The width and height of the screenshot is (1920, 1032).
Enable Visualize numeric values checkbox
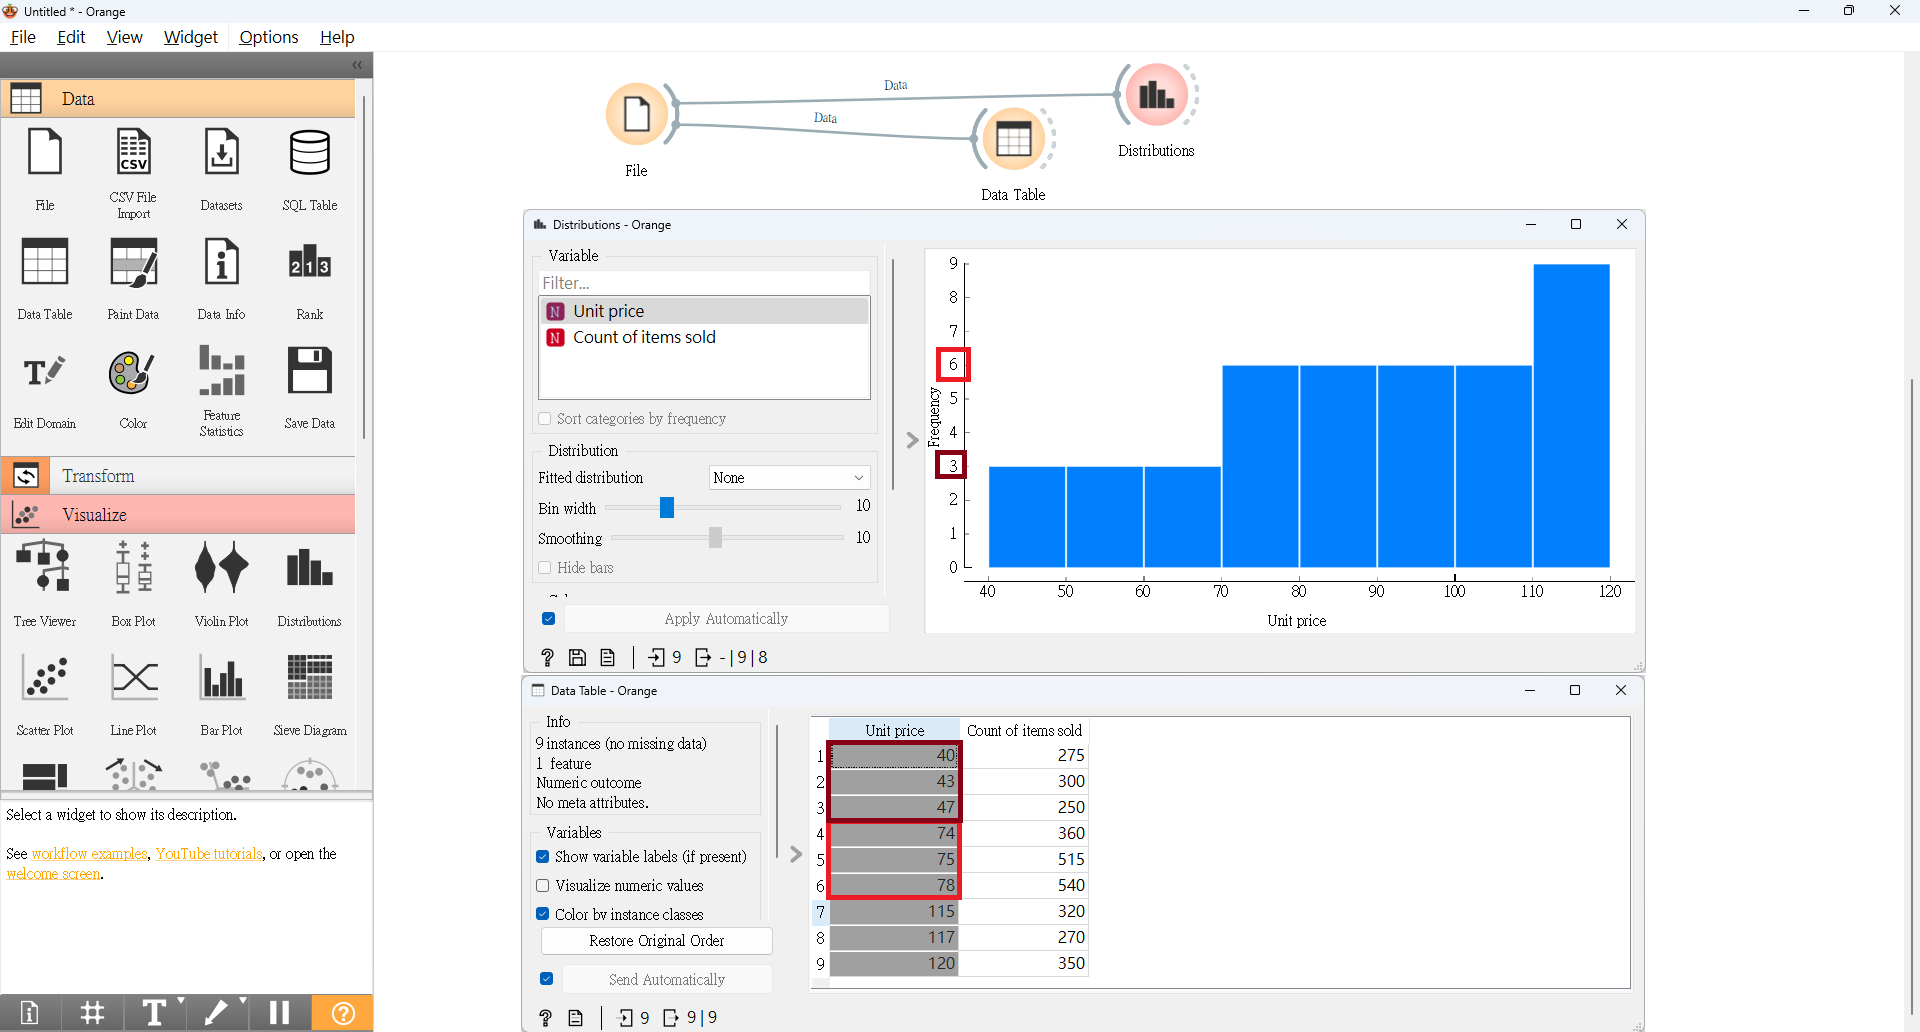click(x=543, y=886)
